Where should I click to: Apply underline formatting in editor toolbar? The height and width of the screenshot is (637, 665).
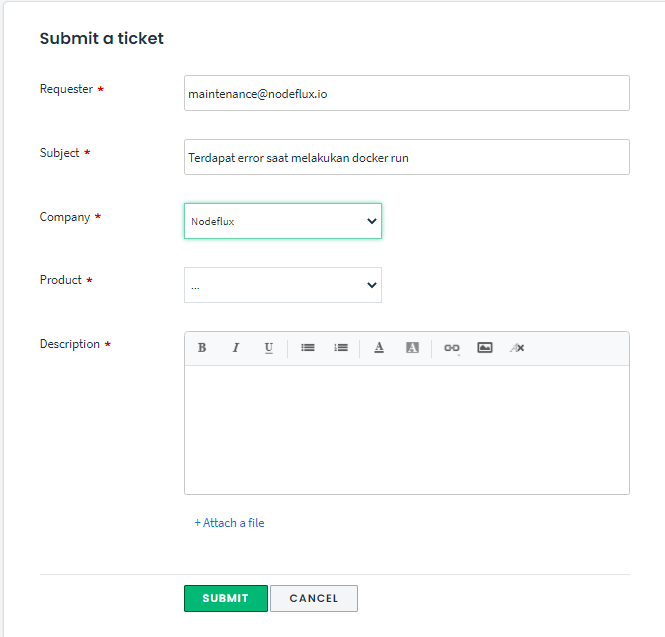269,348
